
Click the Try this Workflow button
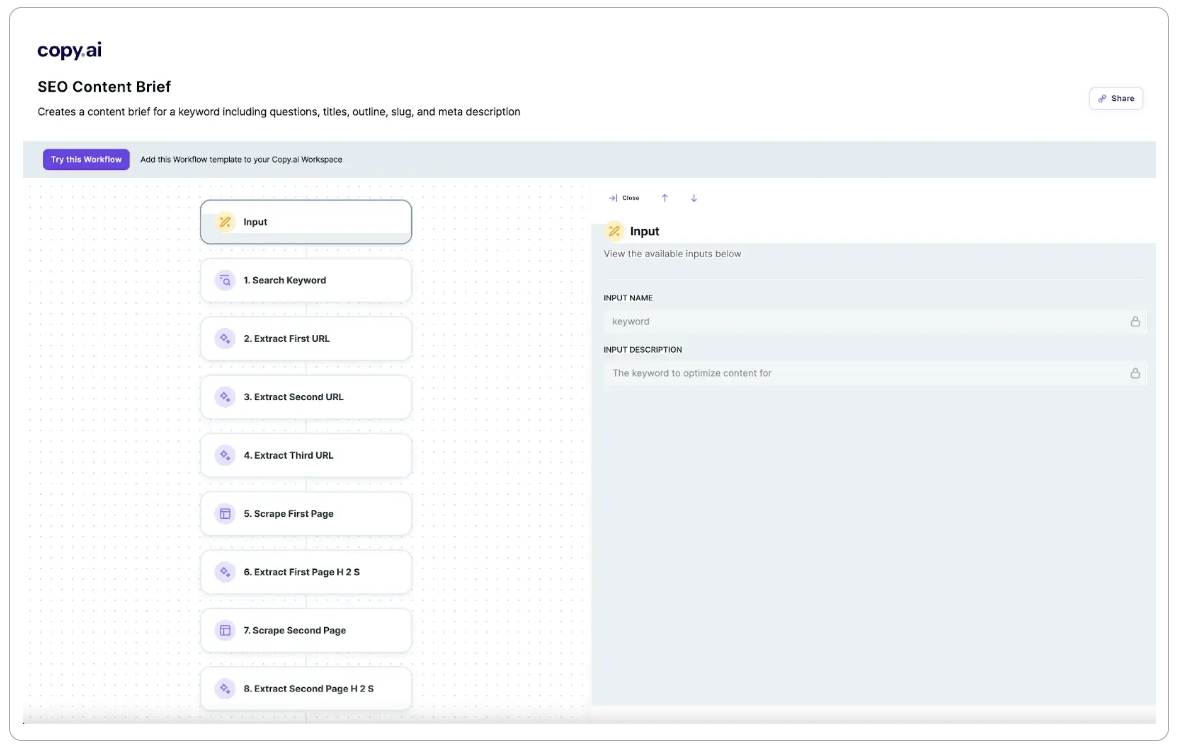[x=86, y=159]
